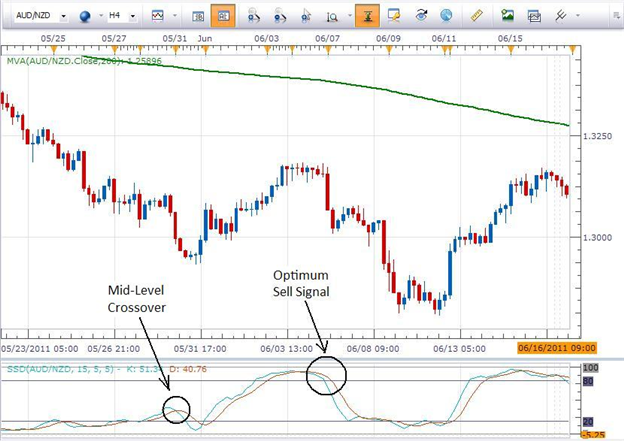Screen dimensions: 624x441
Task: Open the H4 timeframe dropdown
Action: point(133,16)
